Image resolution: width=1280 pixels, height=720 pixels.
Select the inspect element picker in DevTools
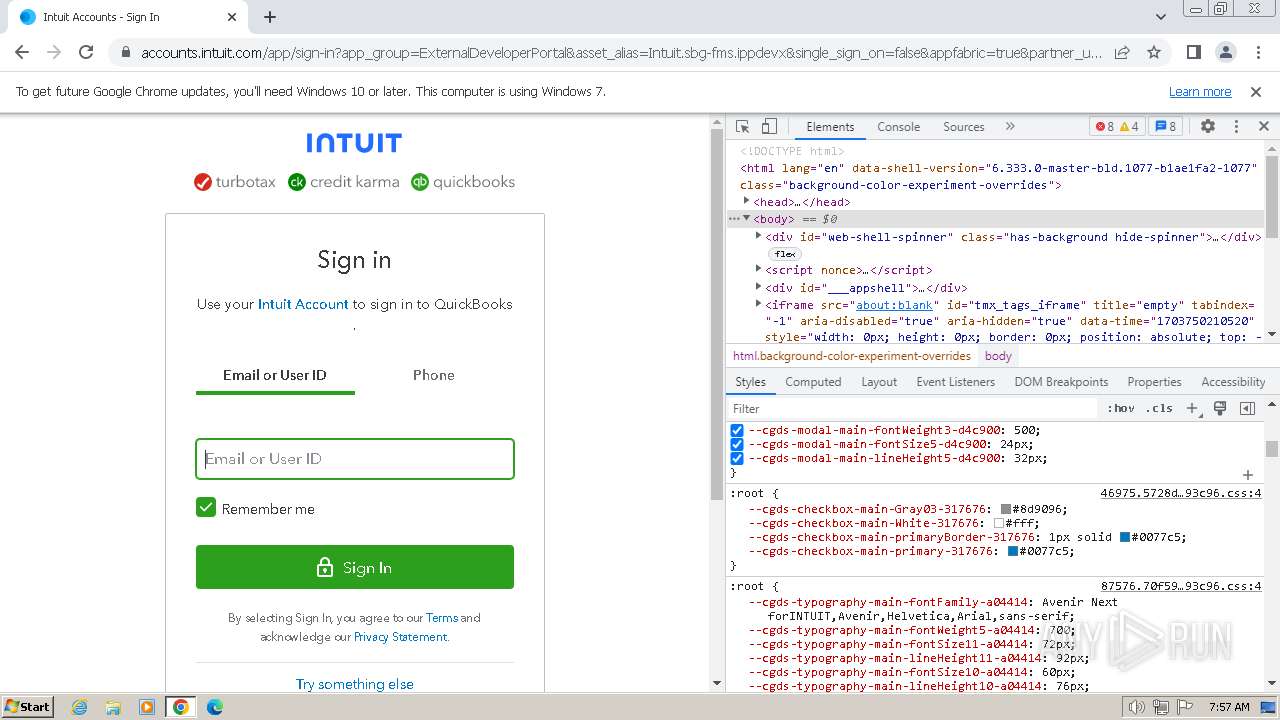742,127
